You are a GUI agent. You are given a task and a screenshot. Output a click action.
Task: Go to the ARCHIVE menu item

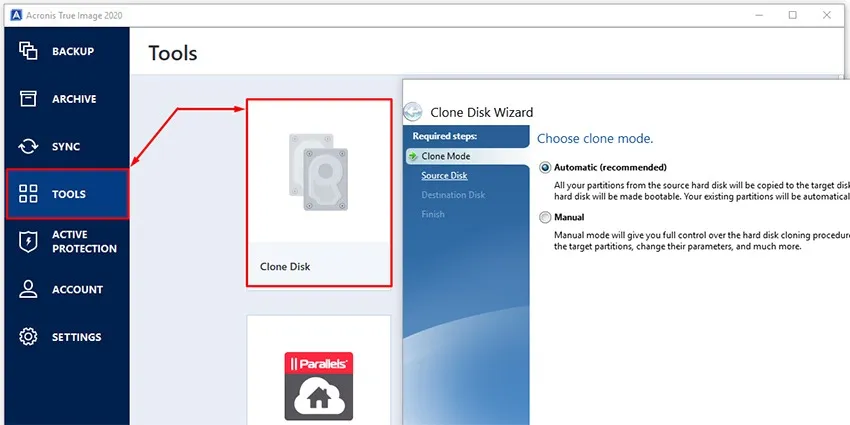74,99
